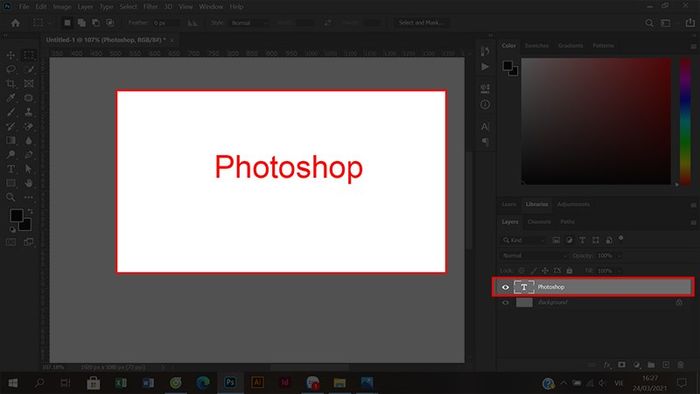This screenshot has height=394, width=700.
Task: Click the Add layer mask icon
Action: click(x=621, y=365)
